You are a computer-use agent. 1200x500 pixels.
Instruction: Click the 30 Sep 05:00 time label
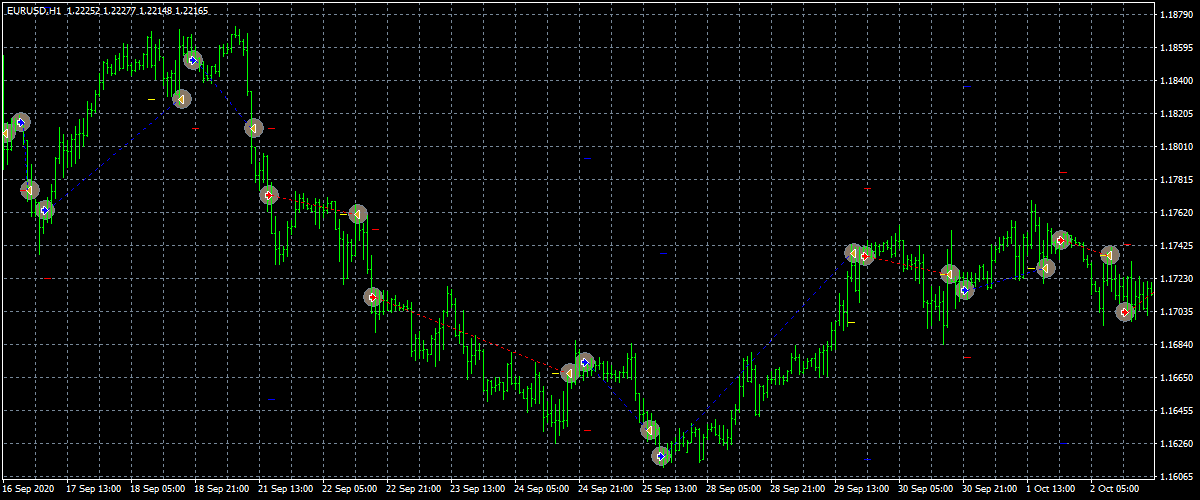click(925, 490)
